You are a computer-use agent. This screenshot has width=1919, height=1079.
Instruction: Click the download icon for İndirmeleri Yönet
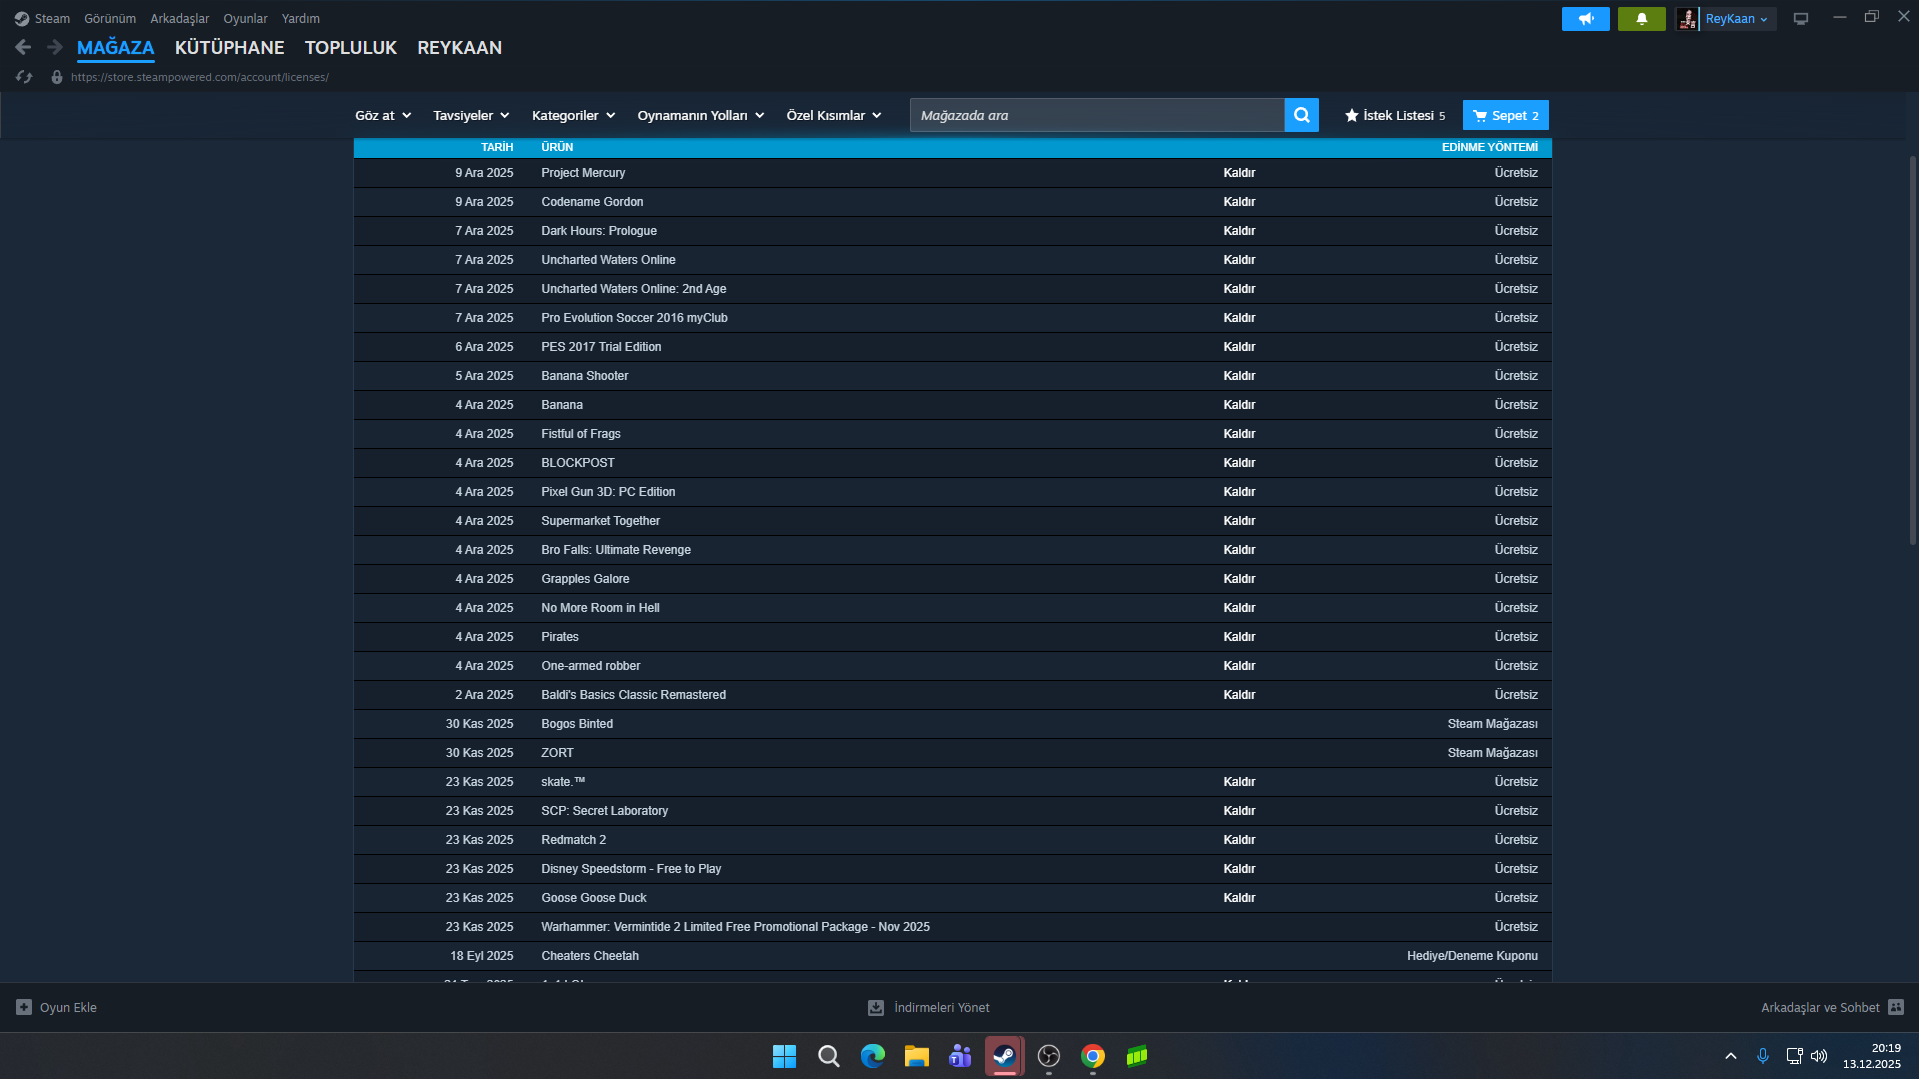click(875, 1007)
